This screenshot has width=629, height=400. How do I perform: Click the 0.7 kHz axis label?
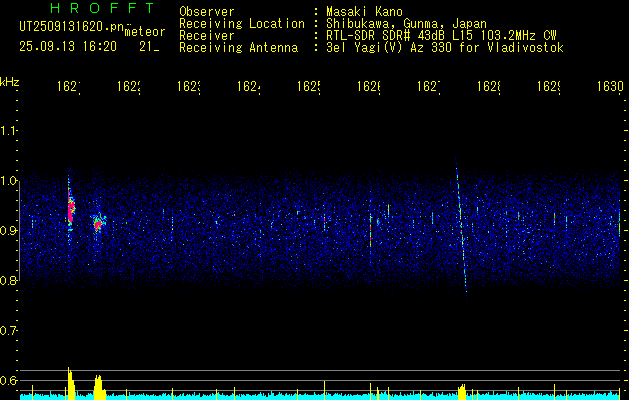coord(8,331)
